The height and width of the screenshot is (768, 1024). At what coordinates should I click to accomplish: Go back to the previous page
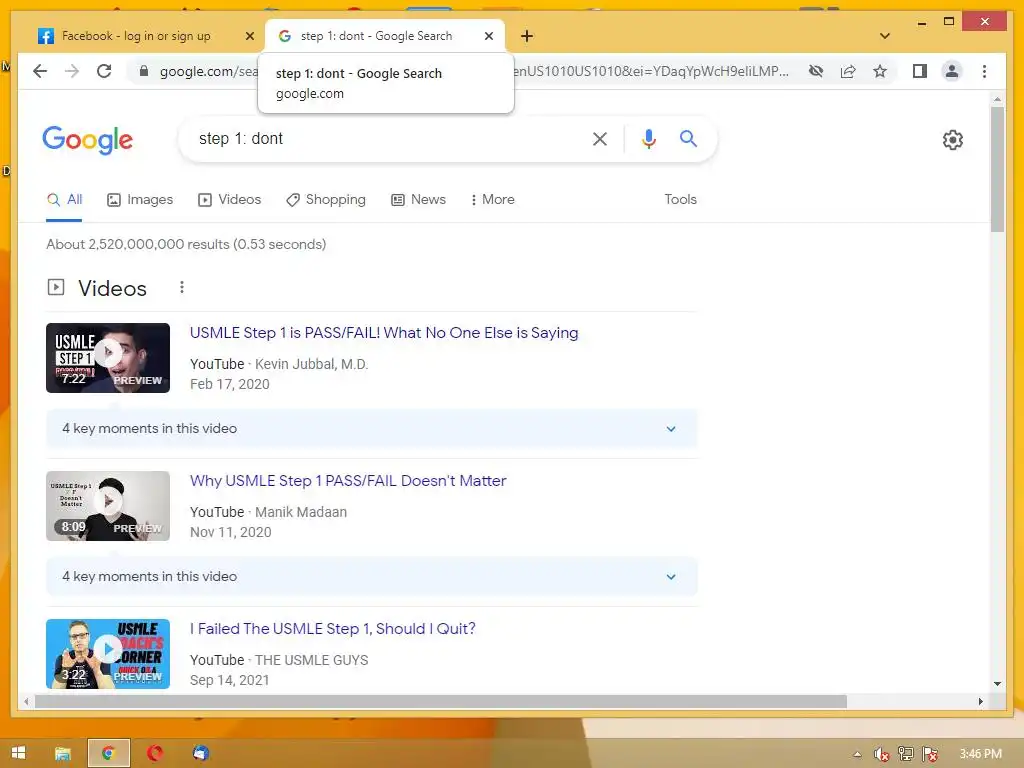pyautogui.click(x=40, y=71)
